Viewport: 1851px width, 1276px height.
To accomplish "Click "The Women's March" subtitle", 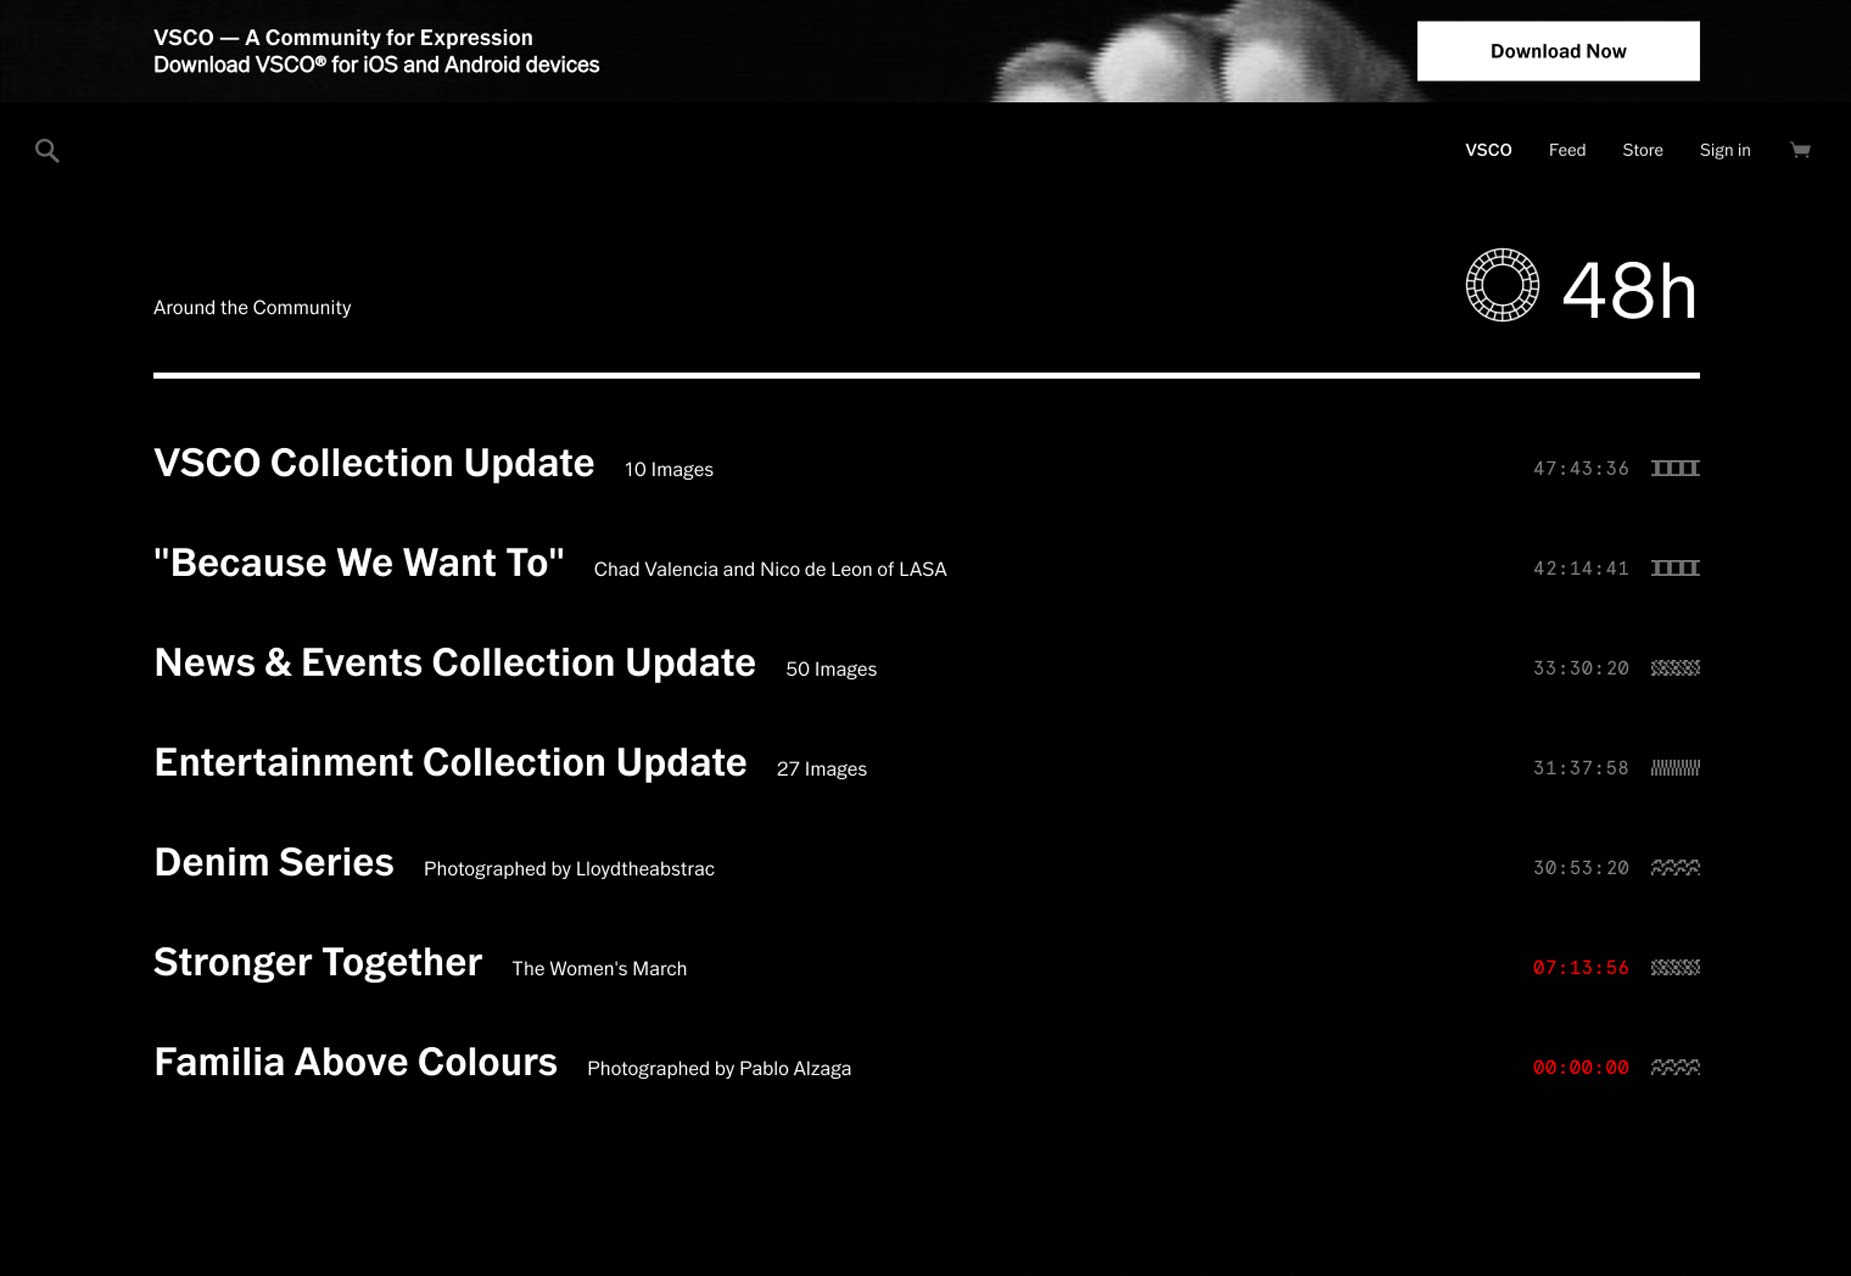I will click(599, 969).
